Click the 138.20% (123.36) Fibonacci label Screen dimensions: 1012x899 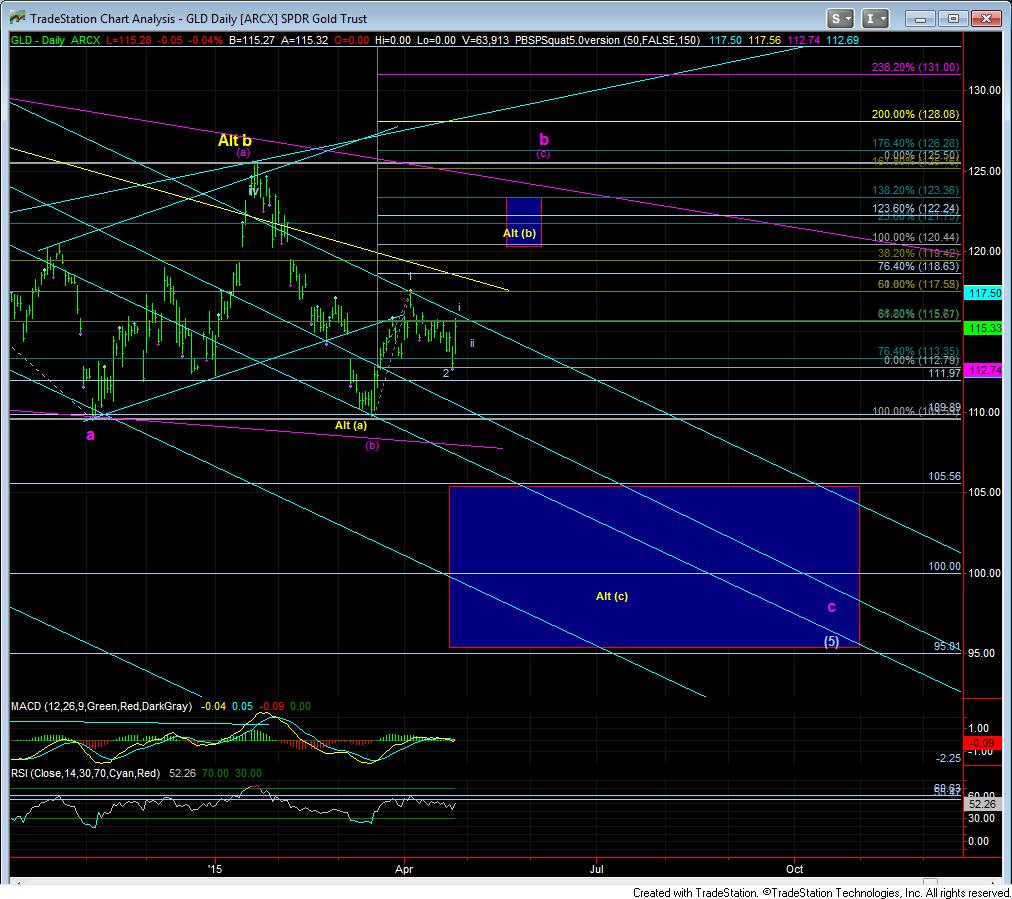point(915,190)
